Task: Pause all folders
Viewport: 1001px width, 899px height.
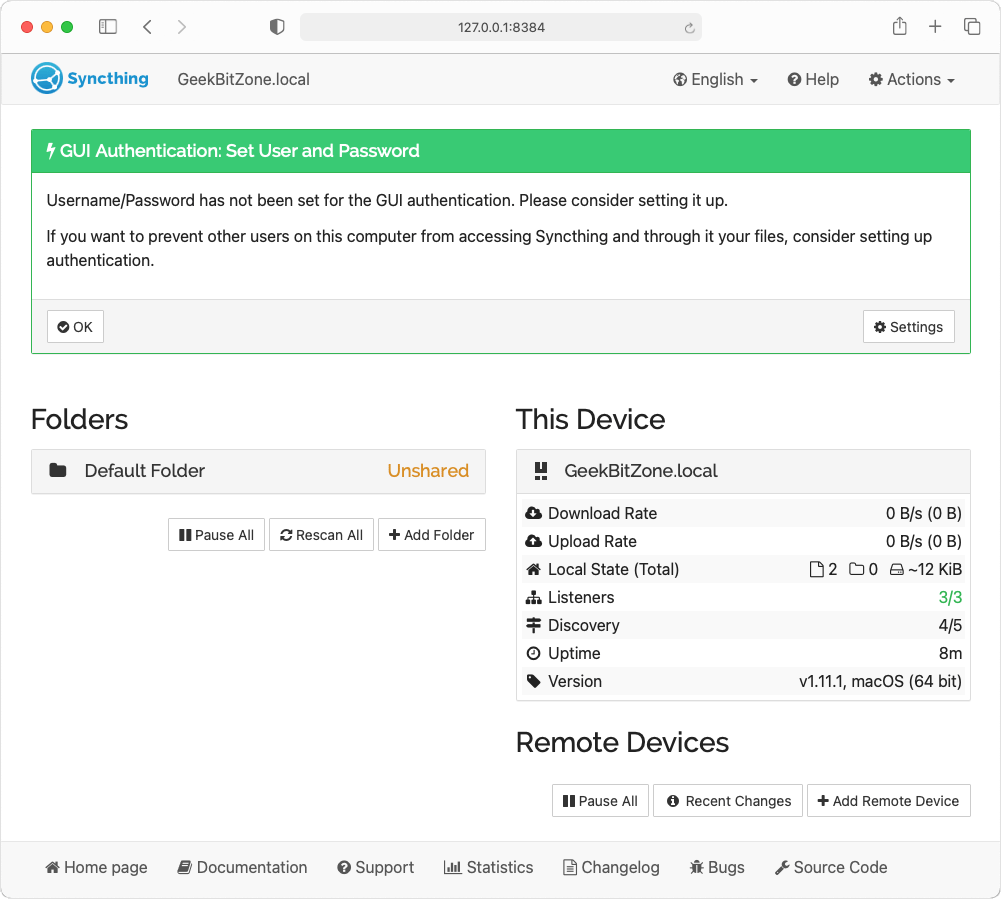Action: pyautogui.click(x=216, y=534)
